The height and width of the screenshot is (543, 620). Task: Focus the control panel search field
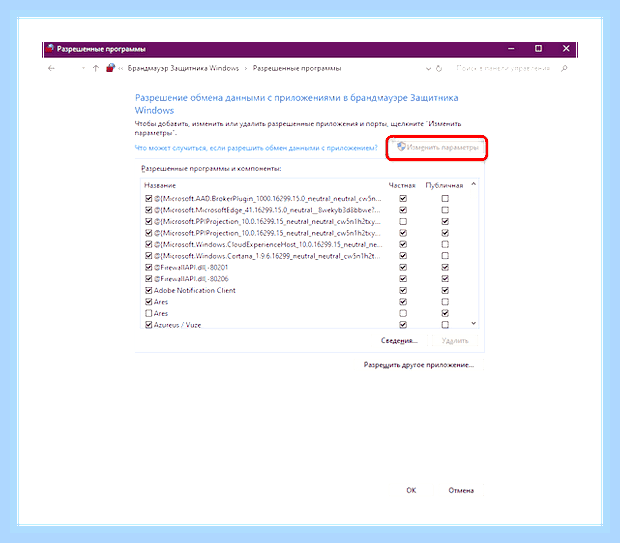(x=503, y=68)
